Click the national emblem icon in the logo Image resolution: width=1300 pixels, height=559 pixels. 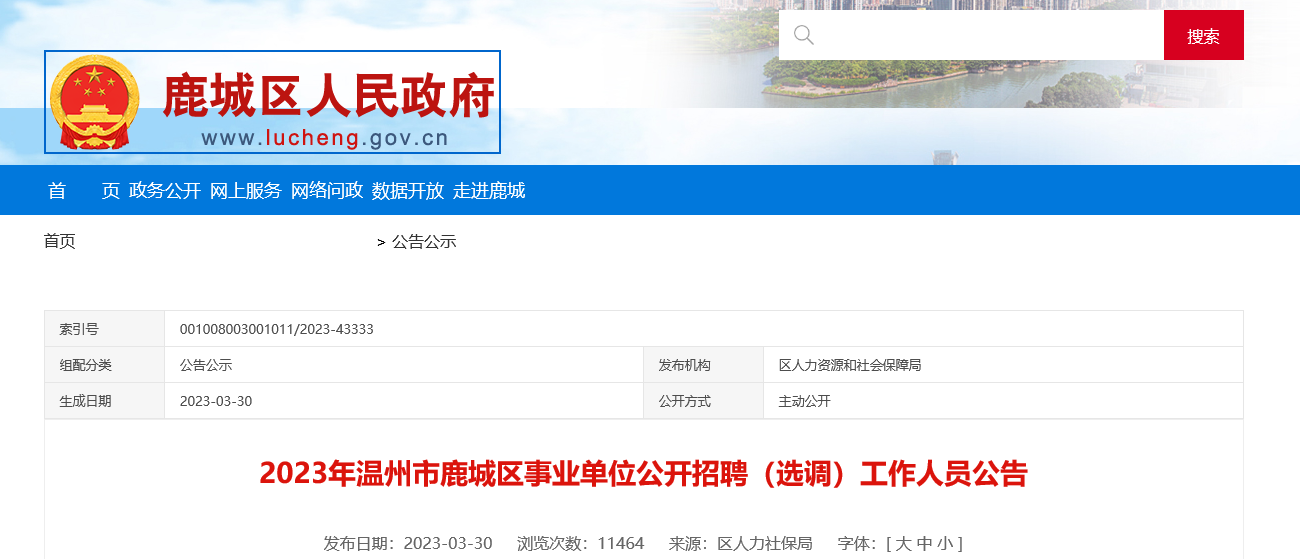(x=95, y=102)
